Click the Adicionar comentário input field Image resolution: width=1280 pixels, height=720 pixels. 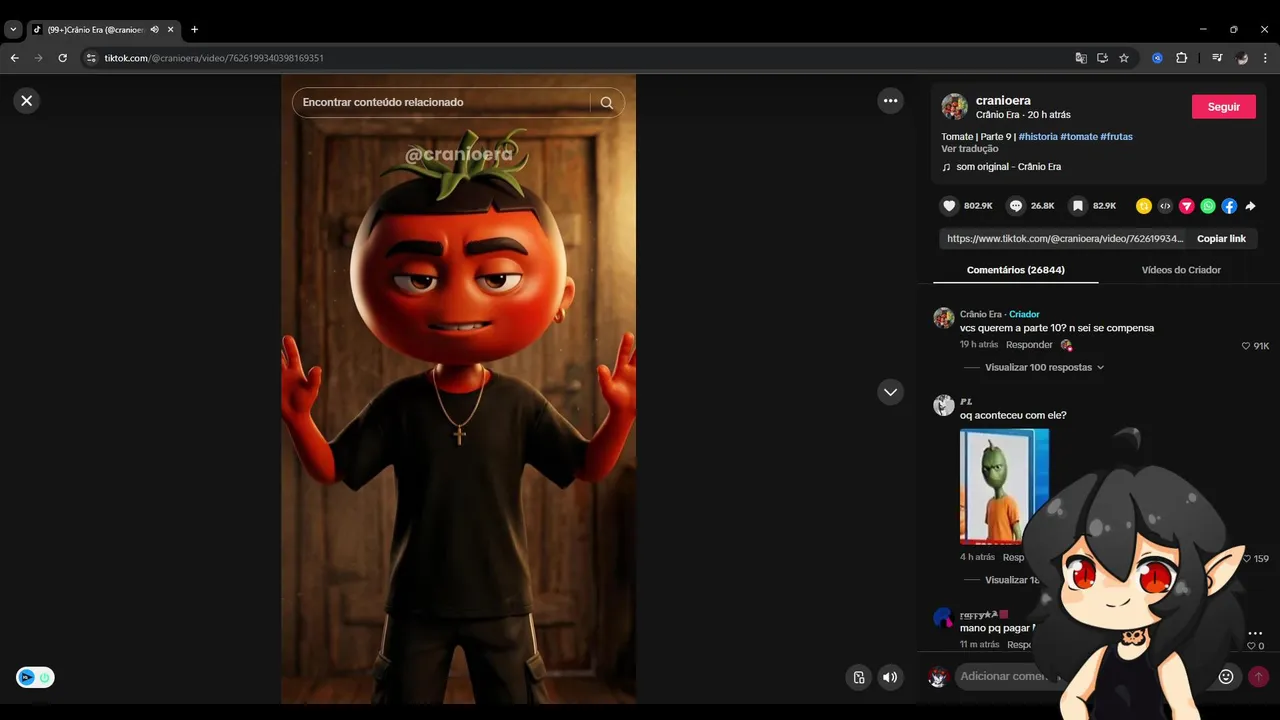[x=1085, y=677]
